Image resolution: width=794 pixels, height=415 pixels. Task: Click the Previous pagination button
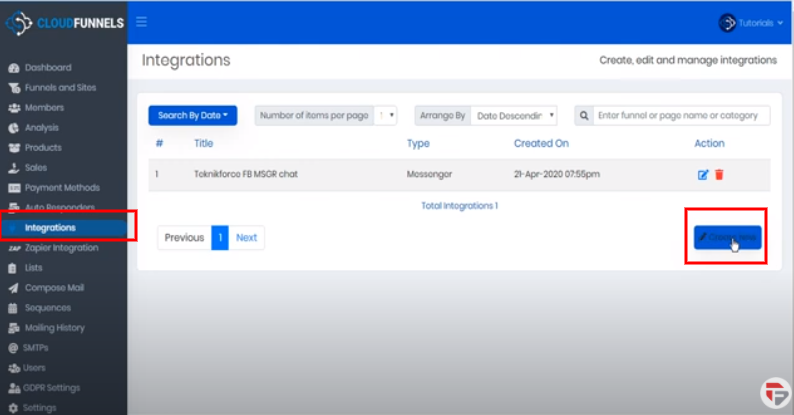coord(184,238)
